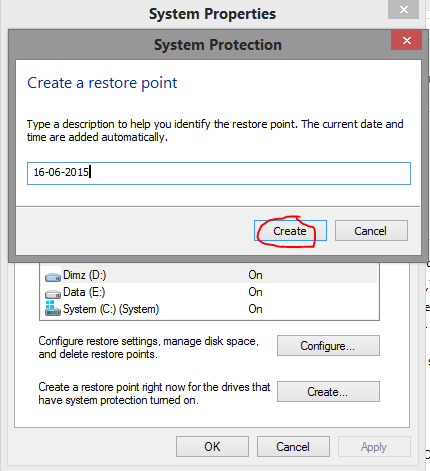Close the System Properties window

(403, 10)
